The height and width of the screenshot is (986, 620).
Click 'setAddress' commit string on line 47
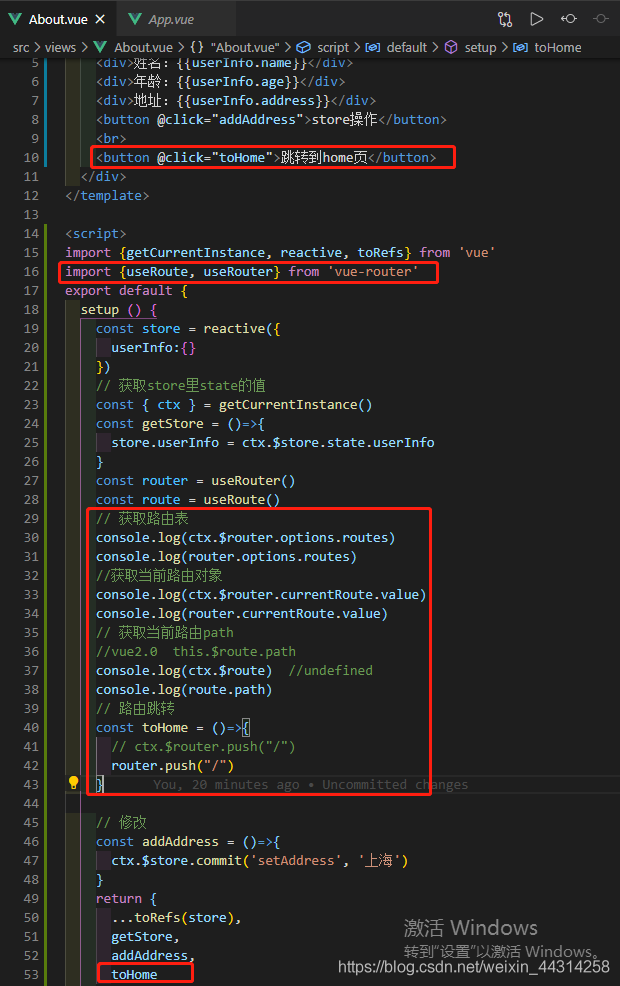point(296,860)
